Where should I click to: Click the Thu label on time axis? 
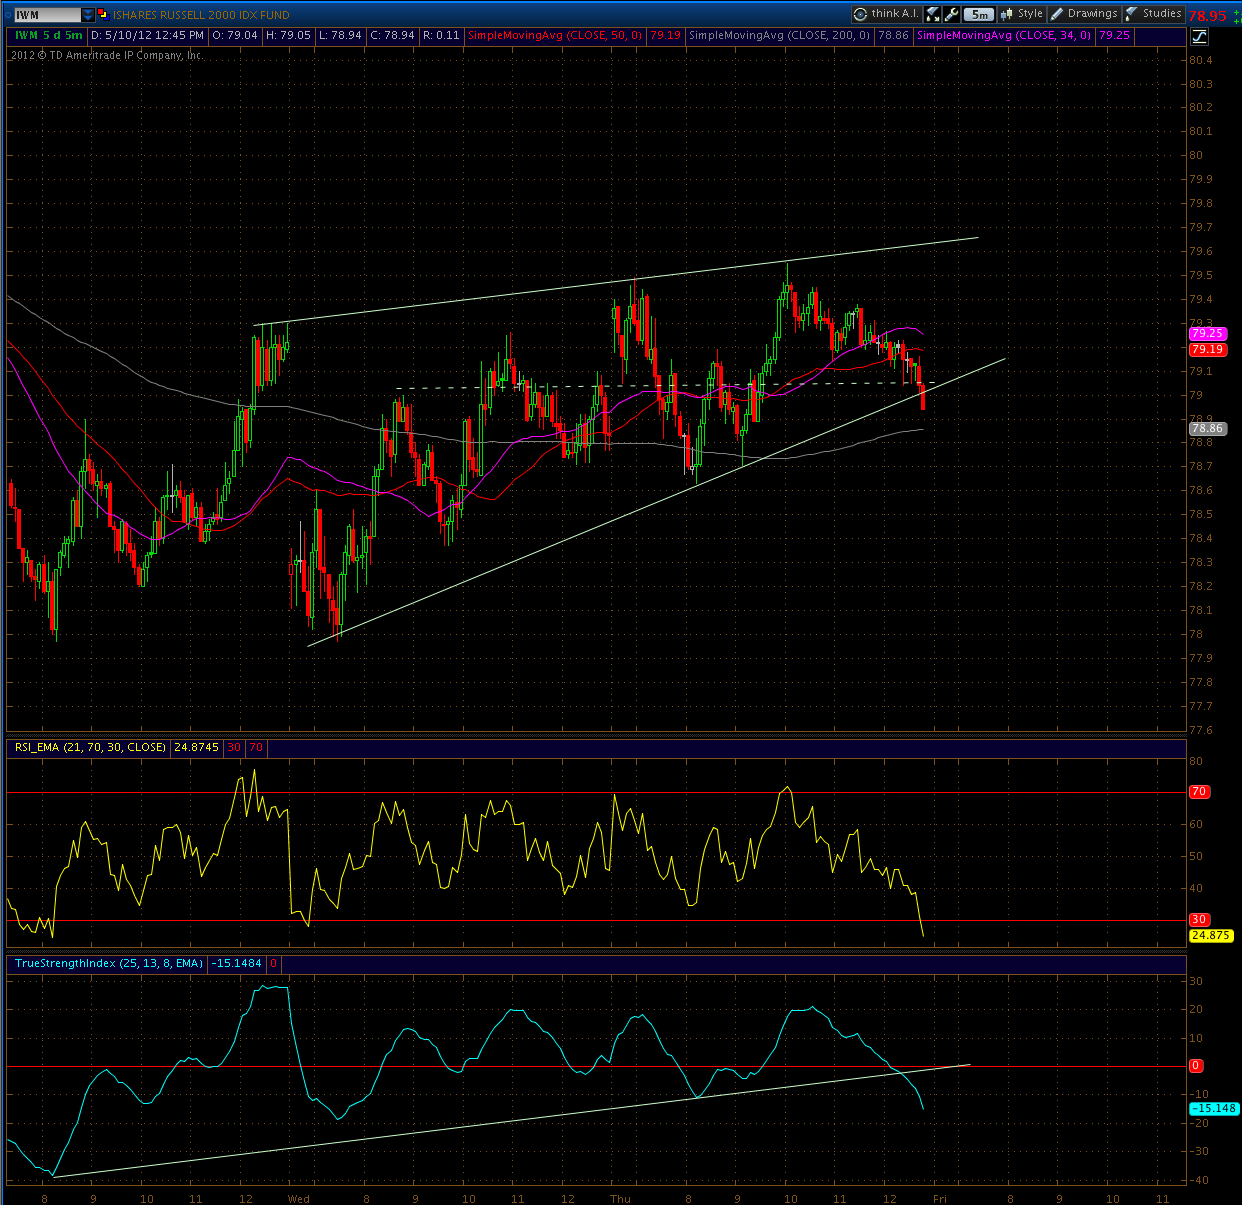(620, 1198)
